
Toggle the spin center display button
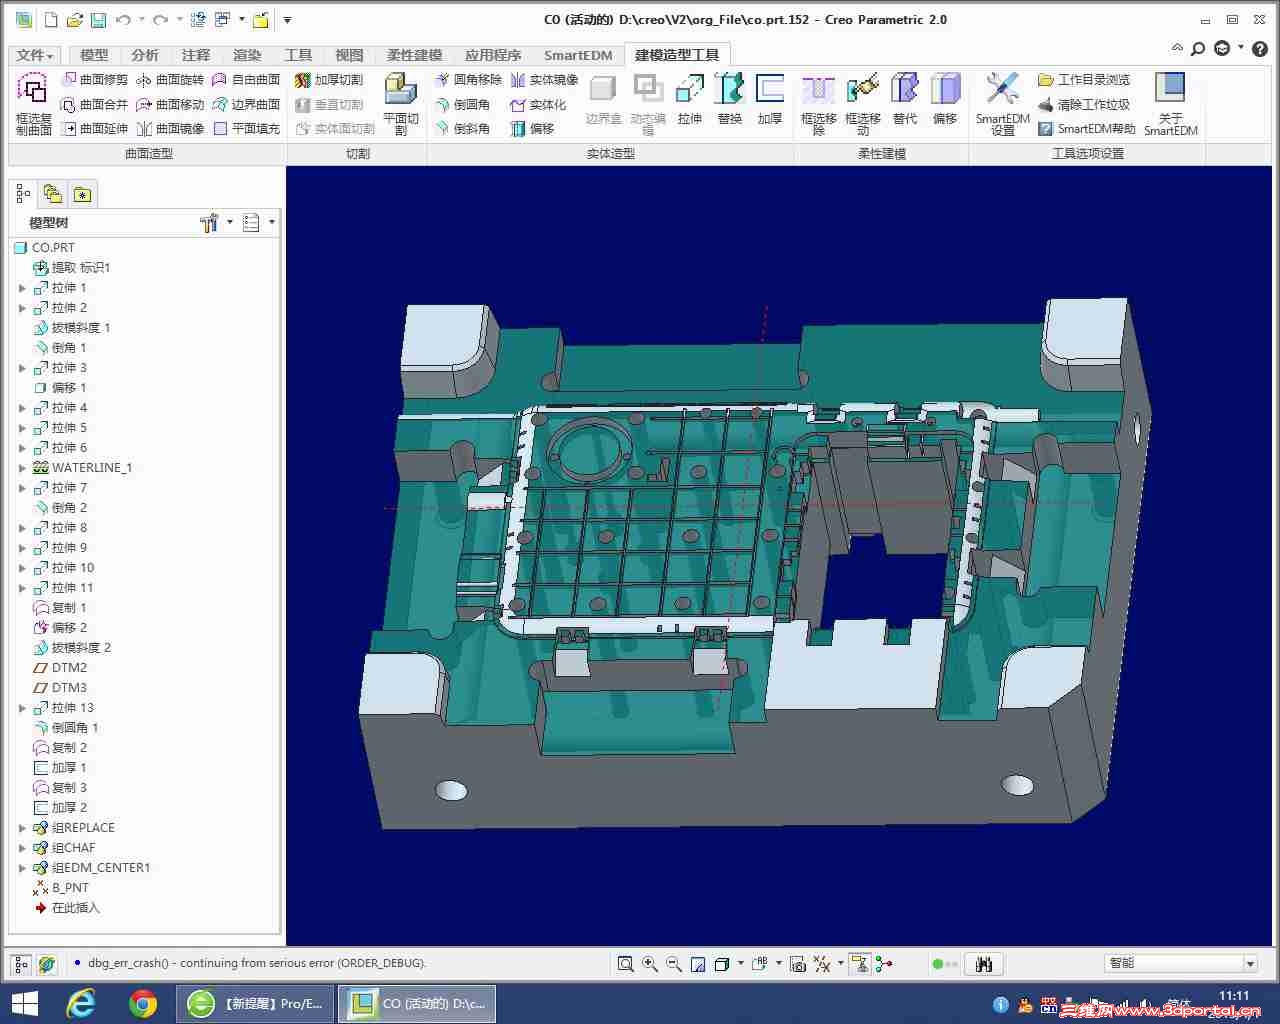884,964
